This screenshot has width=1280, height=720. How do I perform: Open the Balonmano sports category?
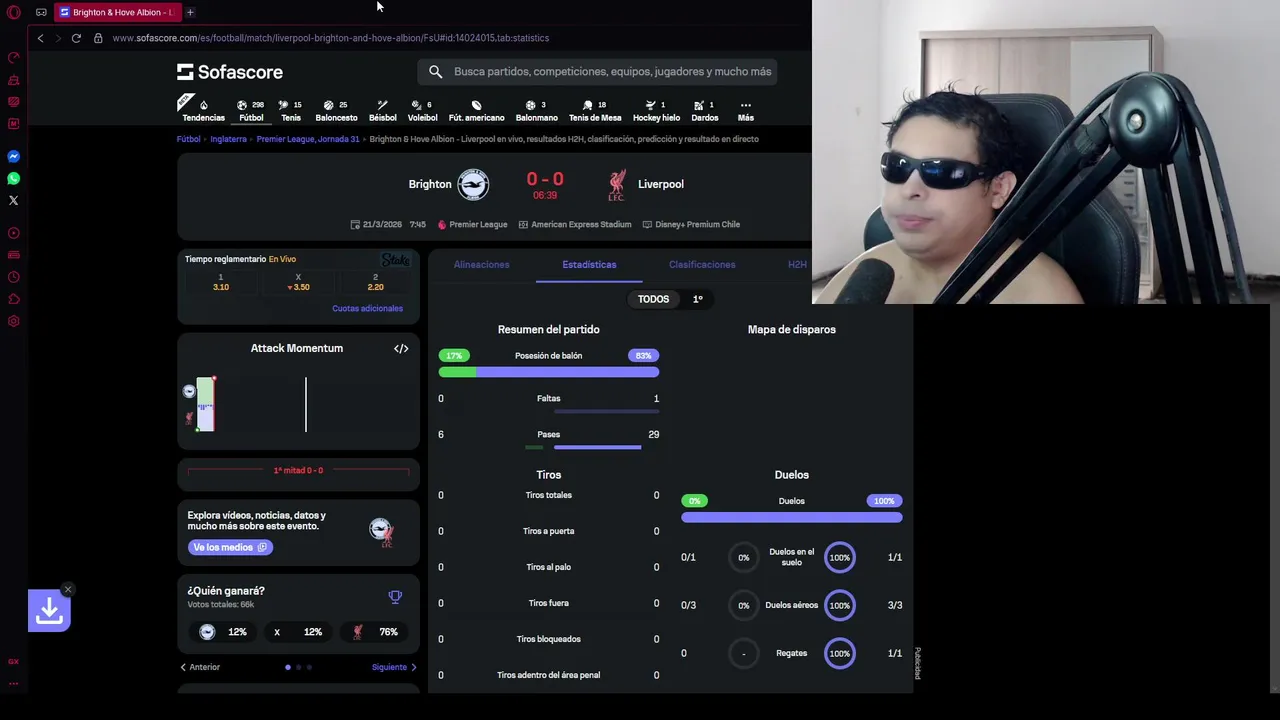pyautogui.click(x=536, y=110)
